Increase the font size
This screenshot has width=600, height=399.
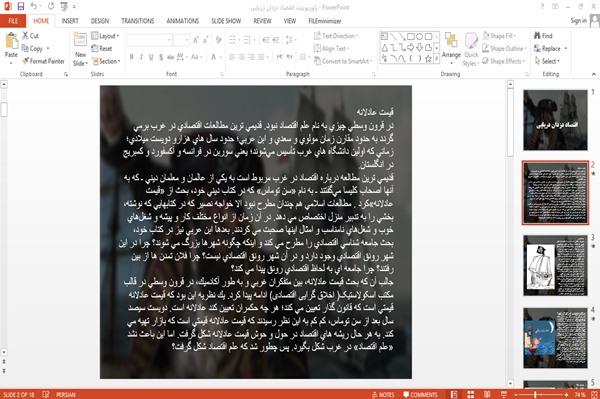click(x=196, y=40)
